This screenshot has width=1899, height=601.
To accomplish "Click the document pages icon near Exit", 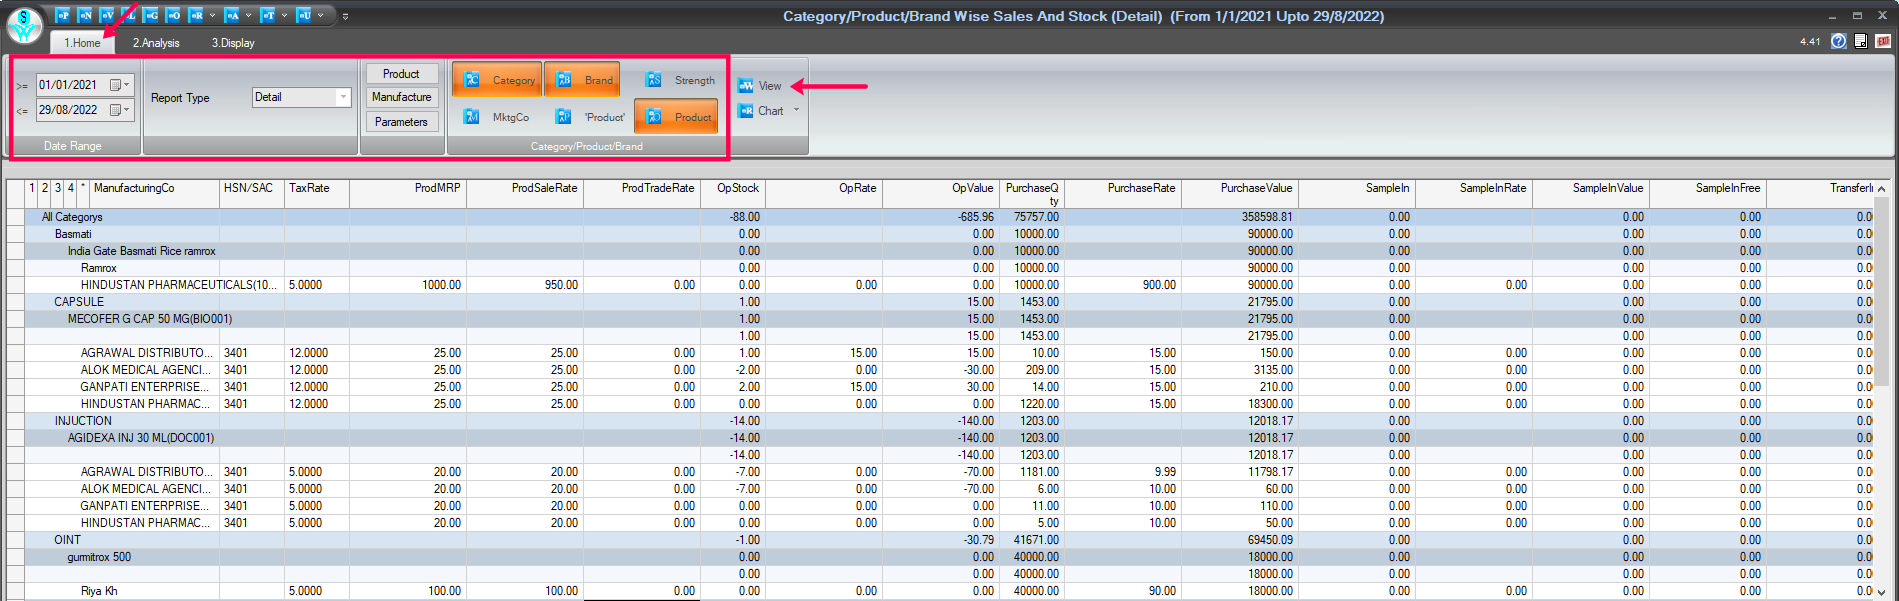I will (1860, 41).
